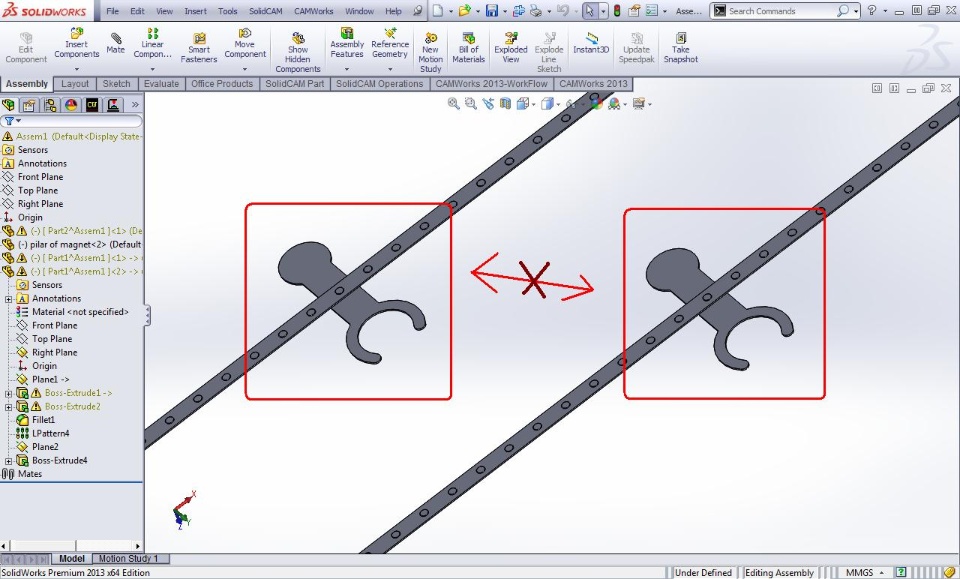Open the PropertyManager tab icon
This screenshot has height=579, width=960.
coord(29,105)
